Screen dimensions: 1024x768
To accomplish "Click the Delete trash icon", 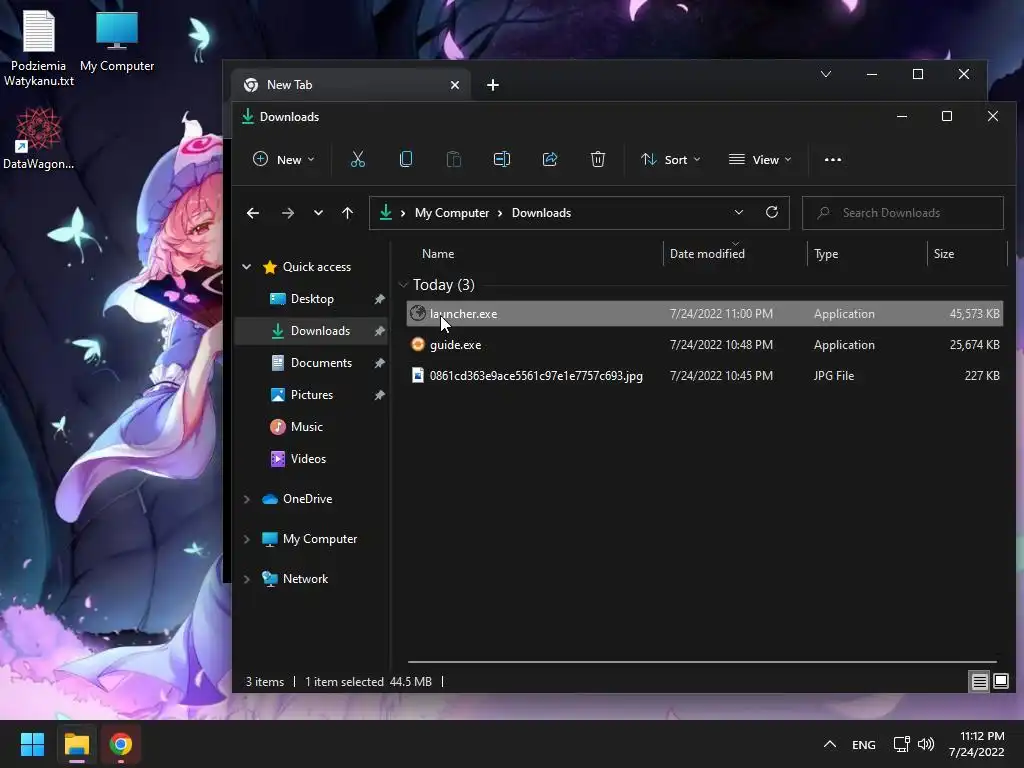I will [598, 159].
